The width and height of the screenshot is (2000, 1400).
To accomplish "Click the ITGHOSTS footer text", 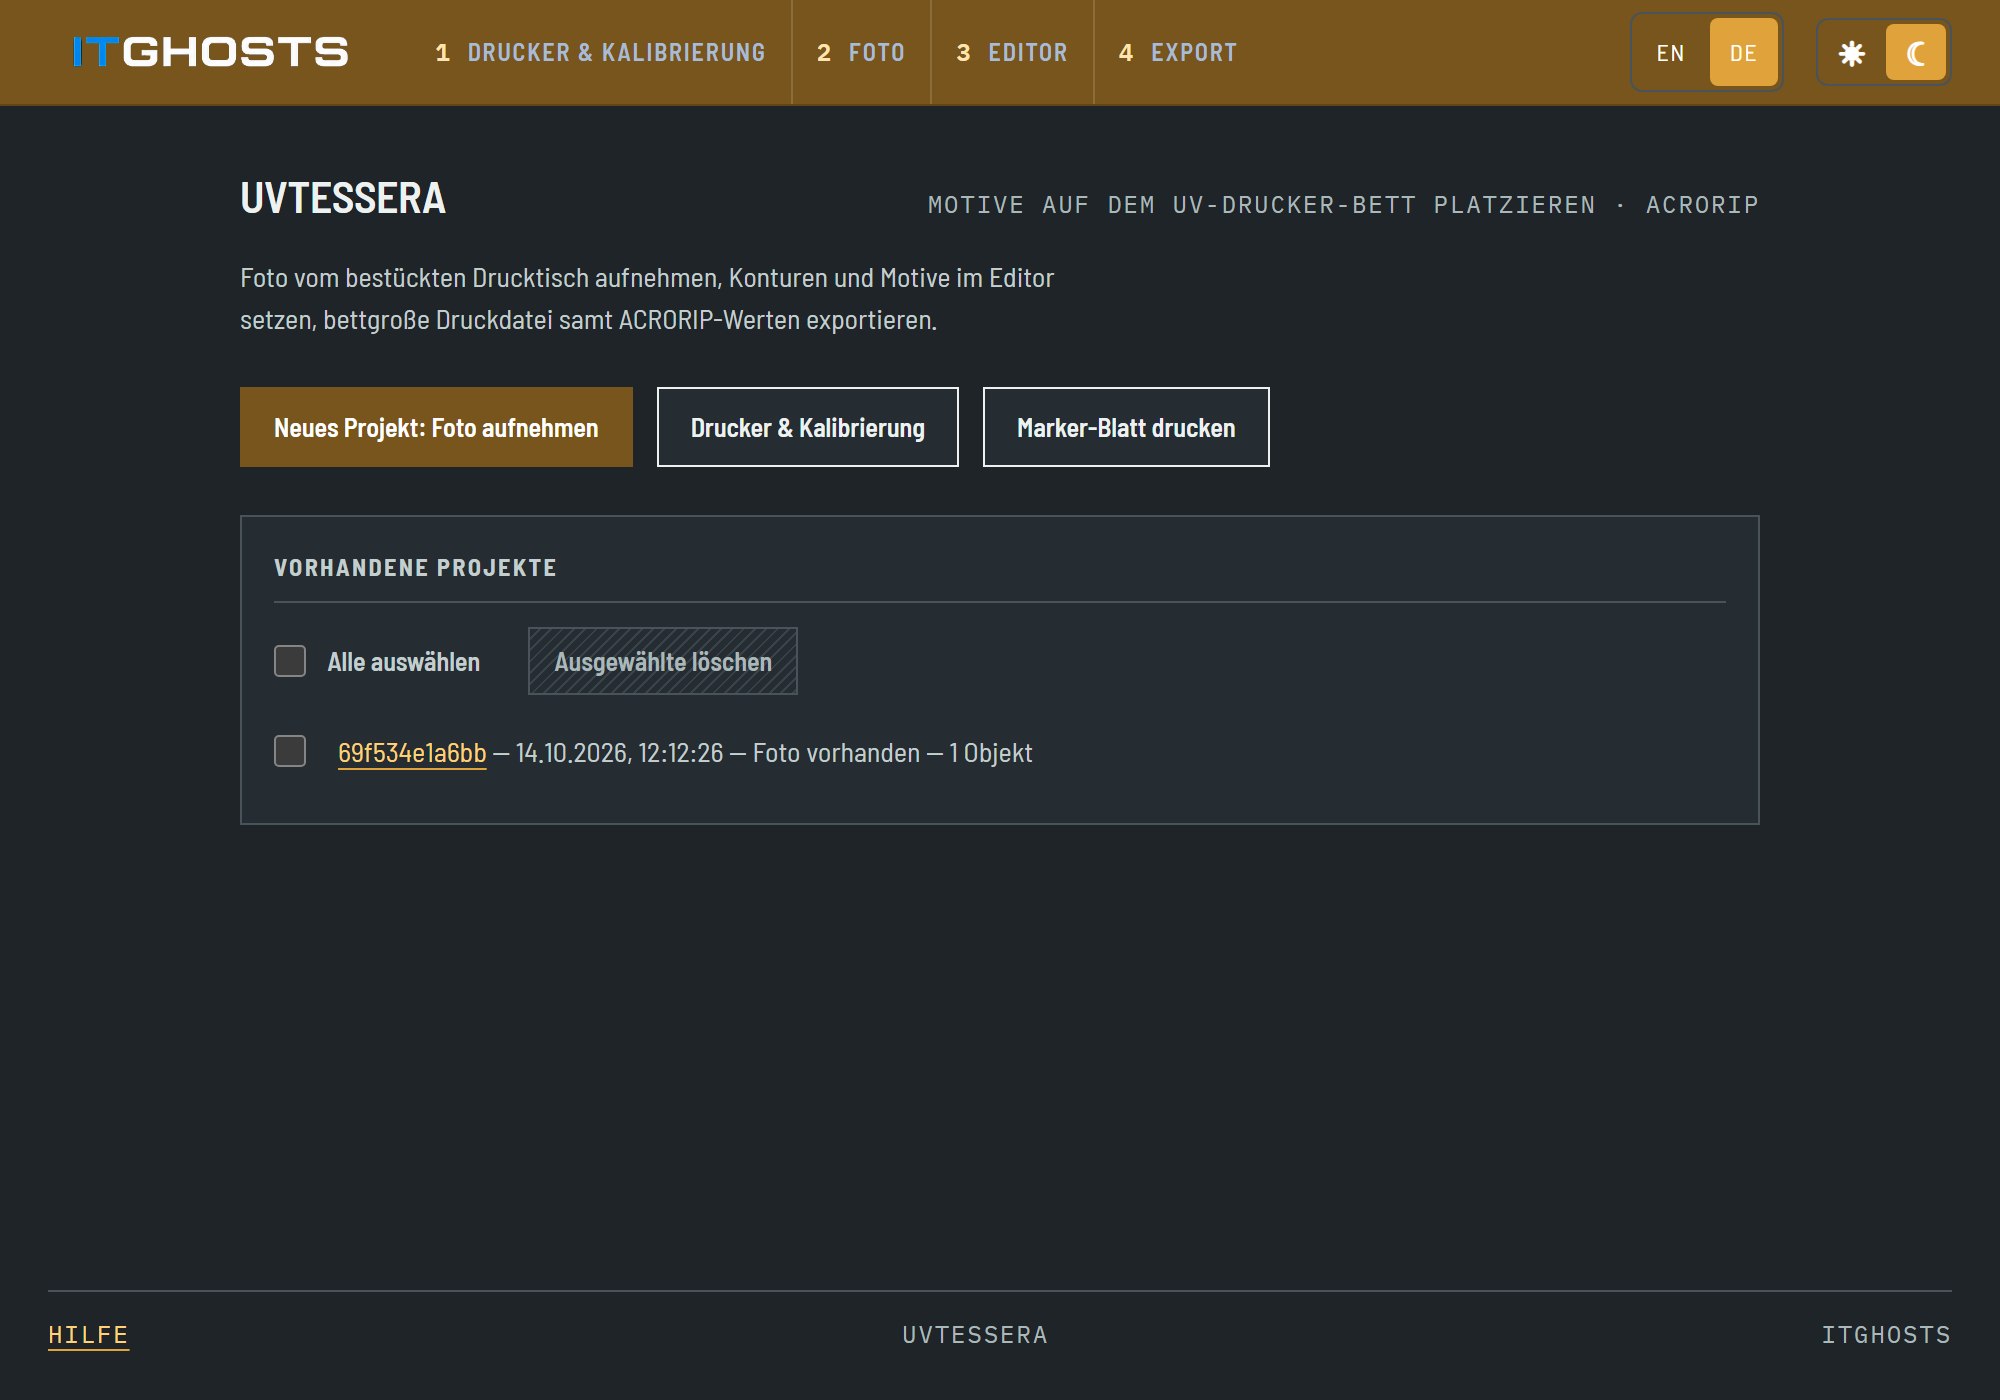I will [x=1886, y=1335].
